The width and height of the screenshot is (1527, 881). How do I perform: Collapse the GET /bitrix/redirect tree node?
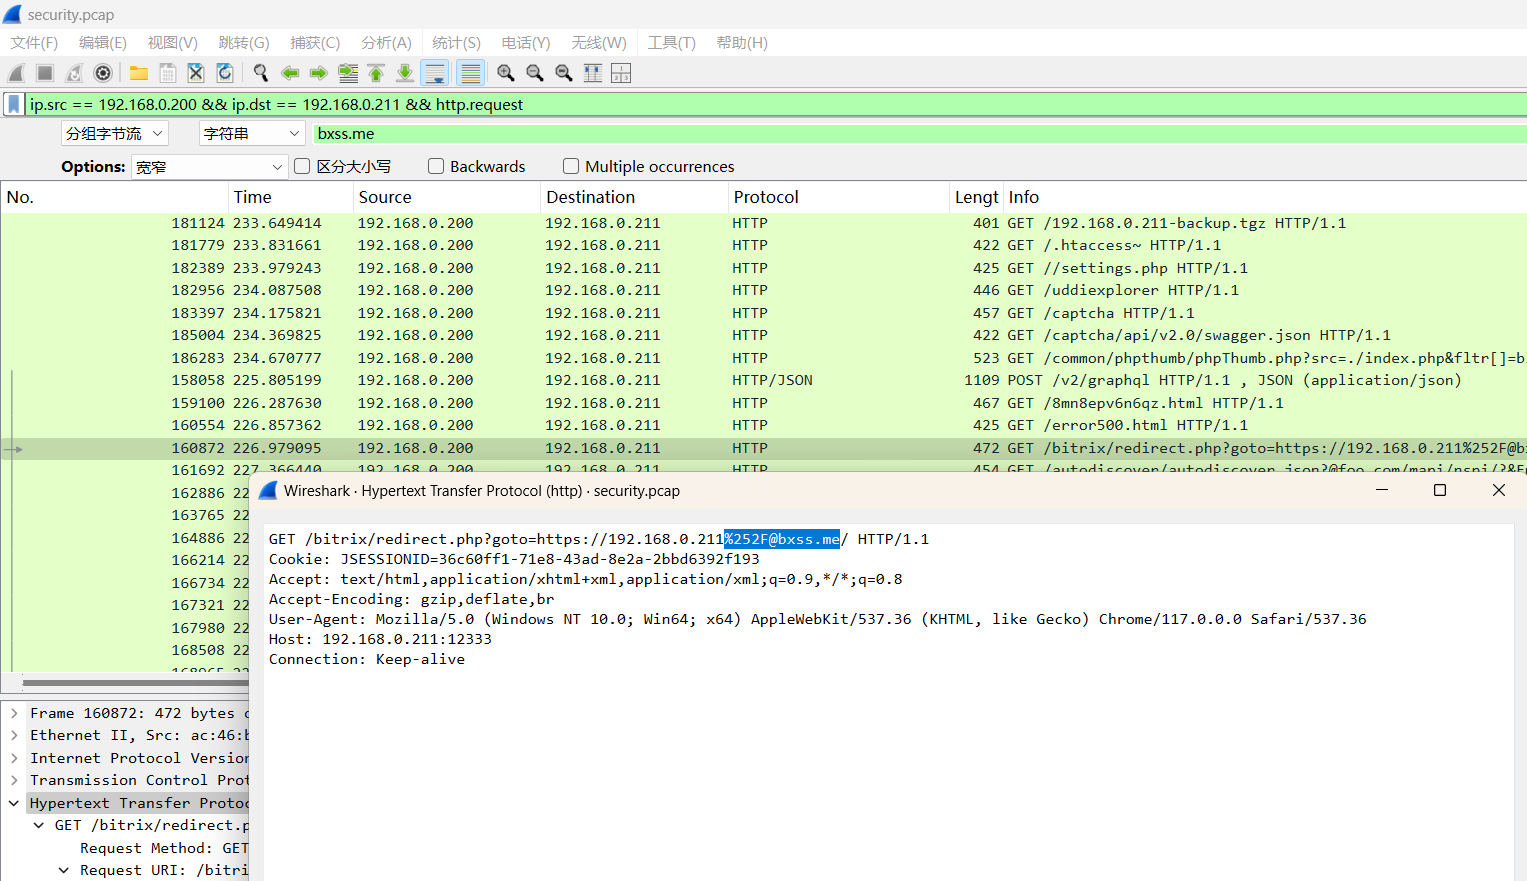(39, 825)
